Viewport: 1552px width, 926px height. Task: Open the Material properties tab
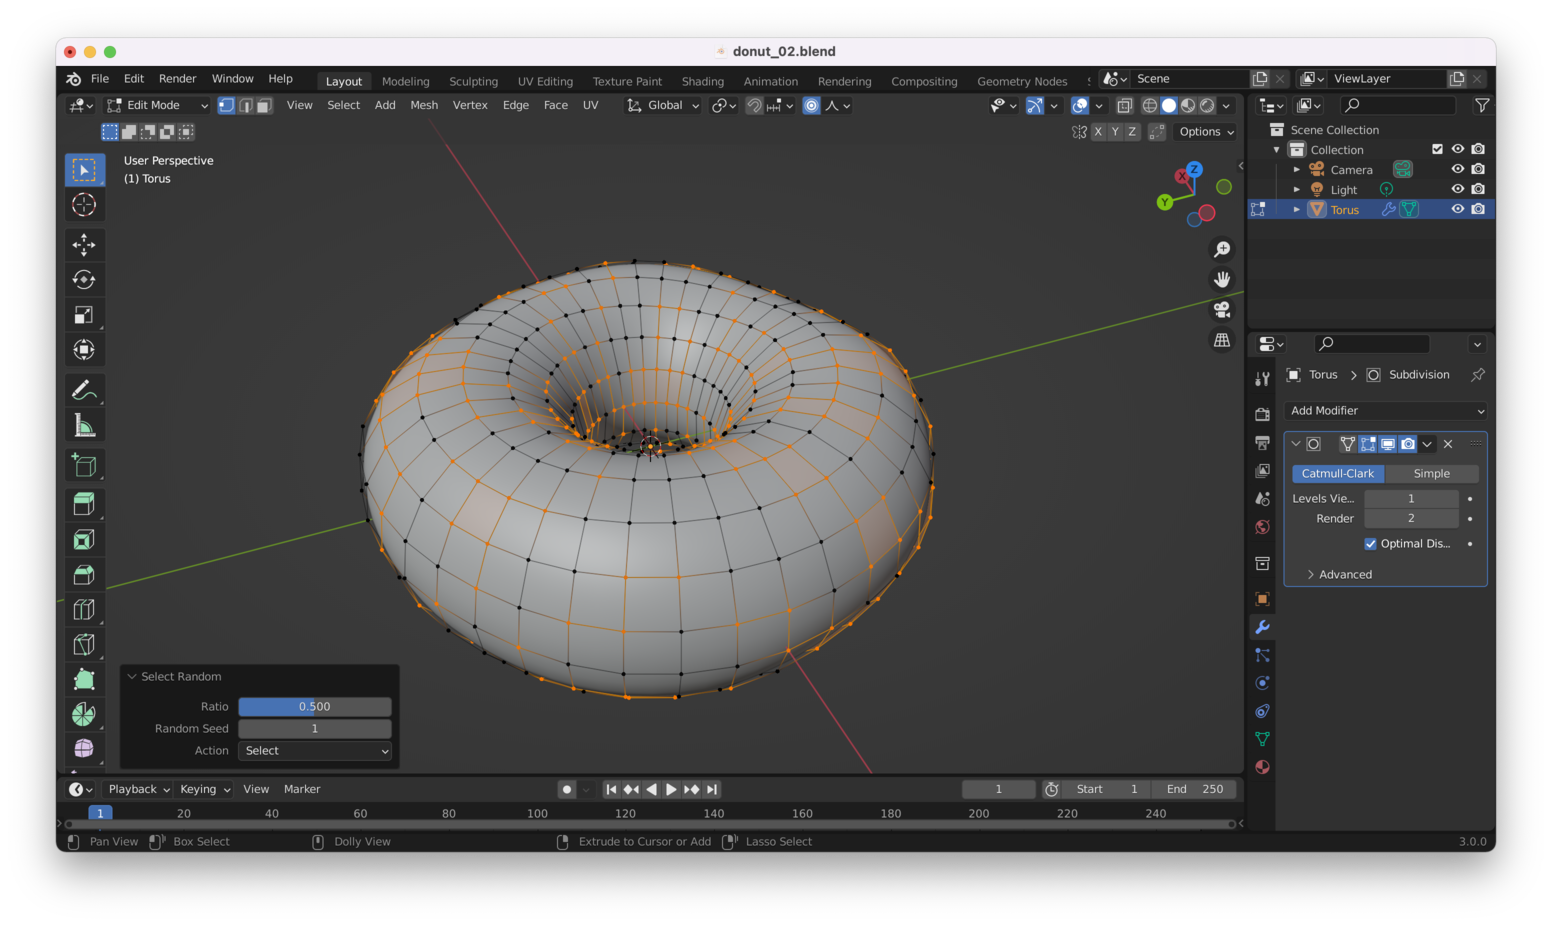tap(1262, 767)
